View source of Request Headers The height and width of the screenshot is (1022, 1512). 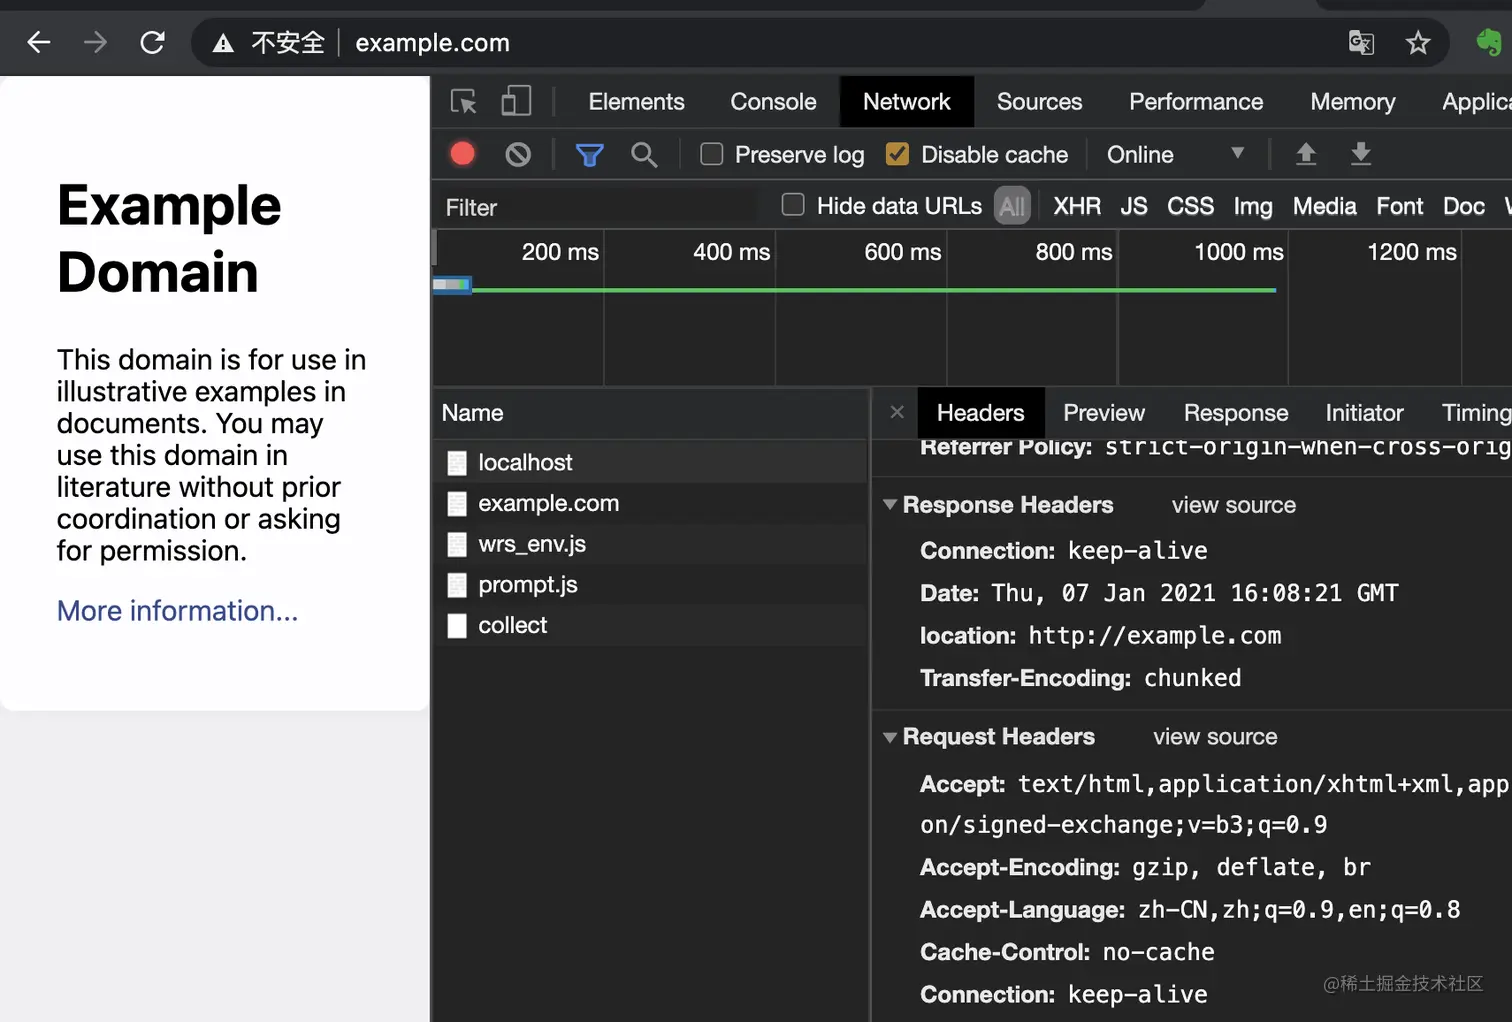[x=1215, y=737]
